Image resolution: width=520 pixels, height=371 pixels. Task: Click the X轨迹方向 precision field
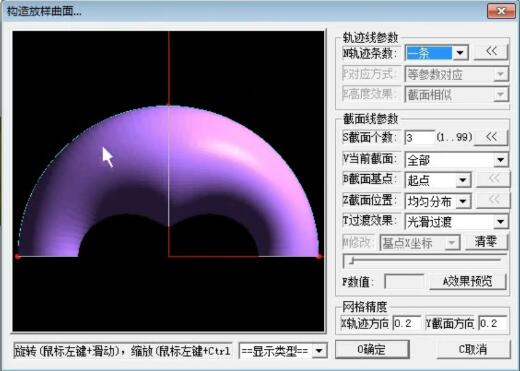click(x=407, y=323)
